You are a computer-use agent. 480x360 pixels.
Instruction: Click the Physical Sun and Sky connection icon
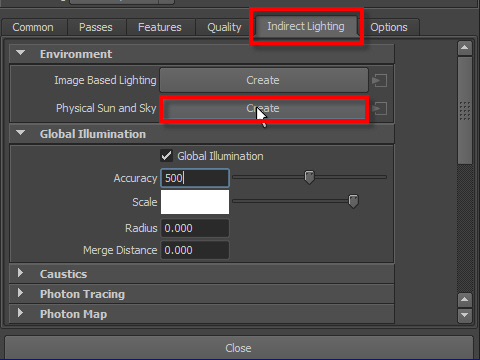point(379,109)
